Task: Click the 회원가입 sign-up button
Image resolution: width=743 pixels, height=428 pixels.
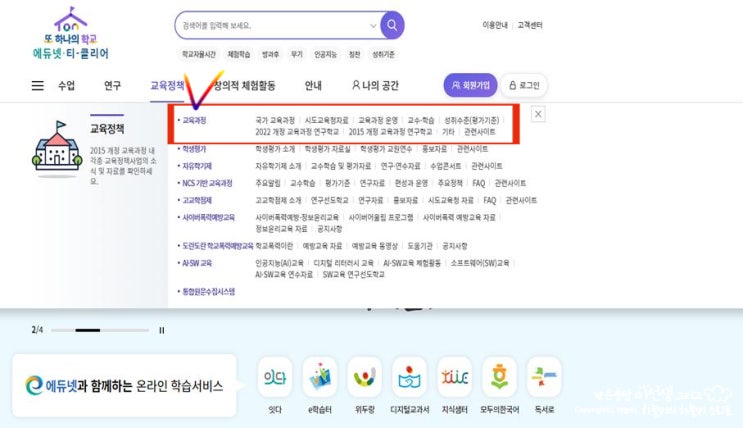Action: pyautogui.click(x=470, y=85)
